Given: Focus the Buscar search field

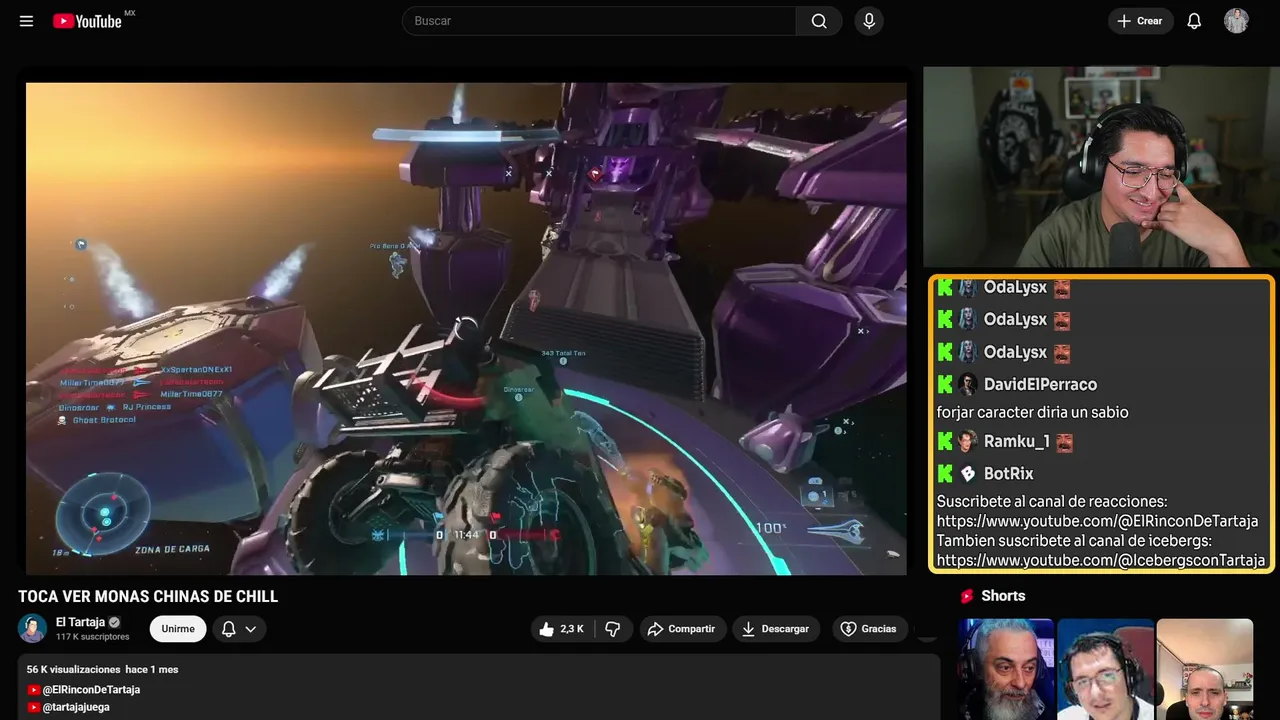Looking at the screenshot, I should (x=599, y=21).
